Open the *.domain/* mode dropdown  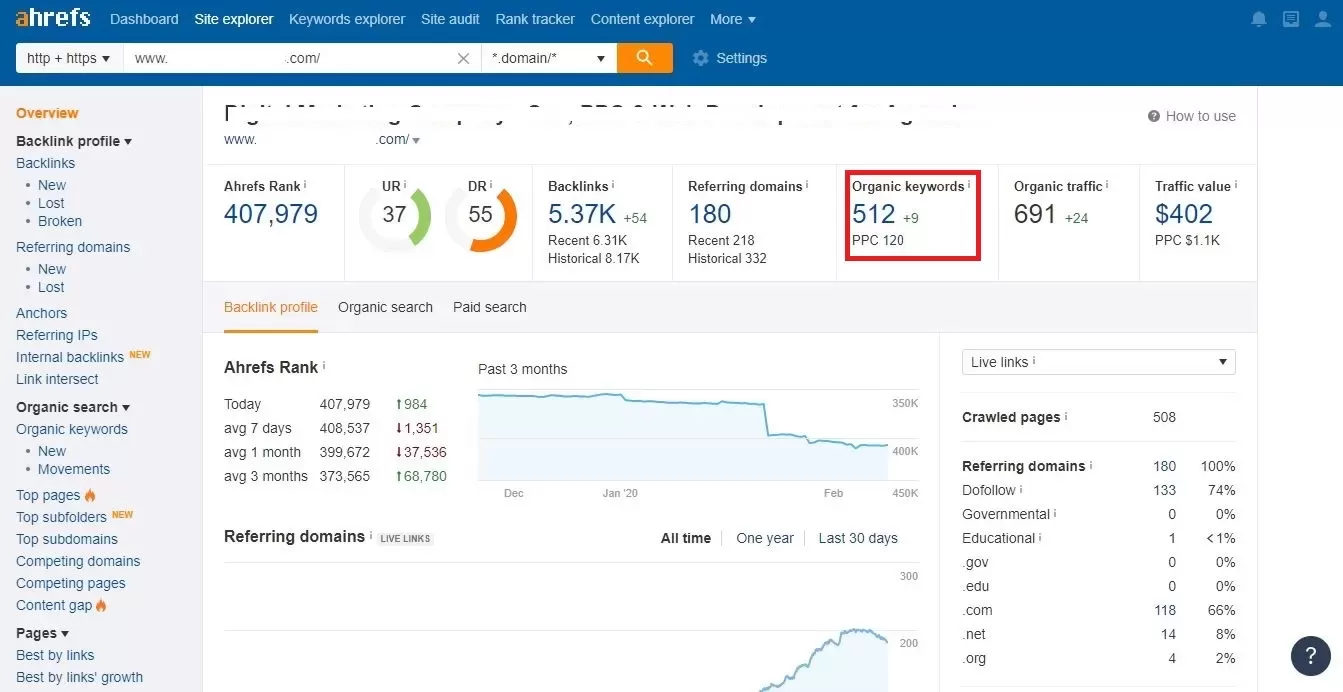[549, 58]
